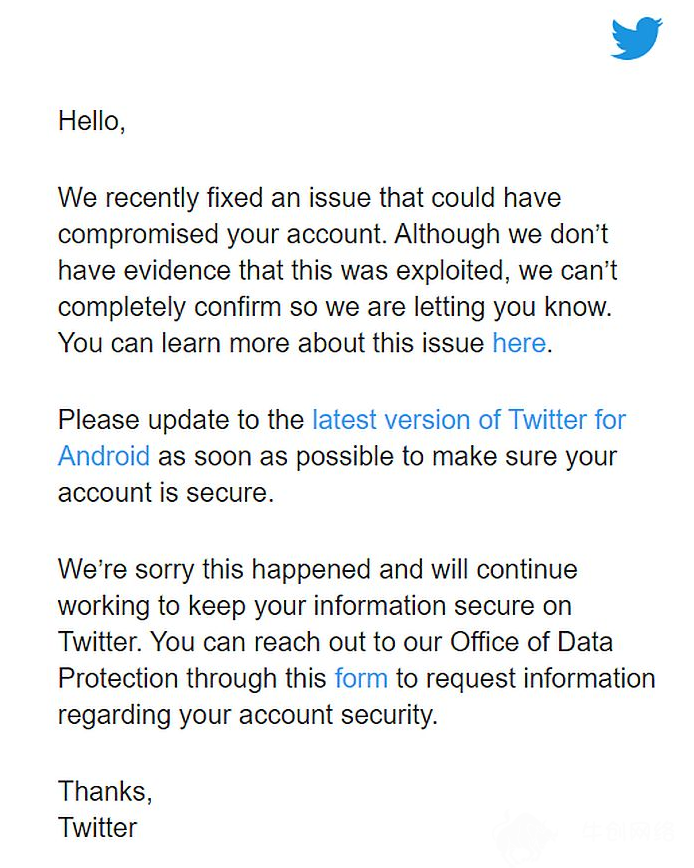694x868 pixels.
Task: Open the Data Protection 'form' link
Action: [361, 678]
